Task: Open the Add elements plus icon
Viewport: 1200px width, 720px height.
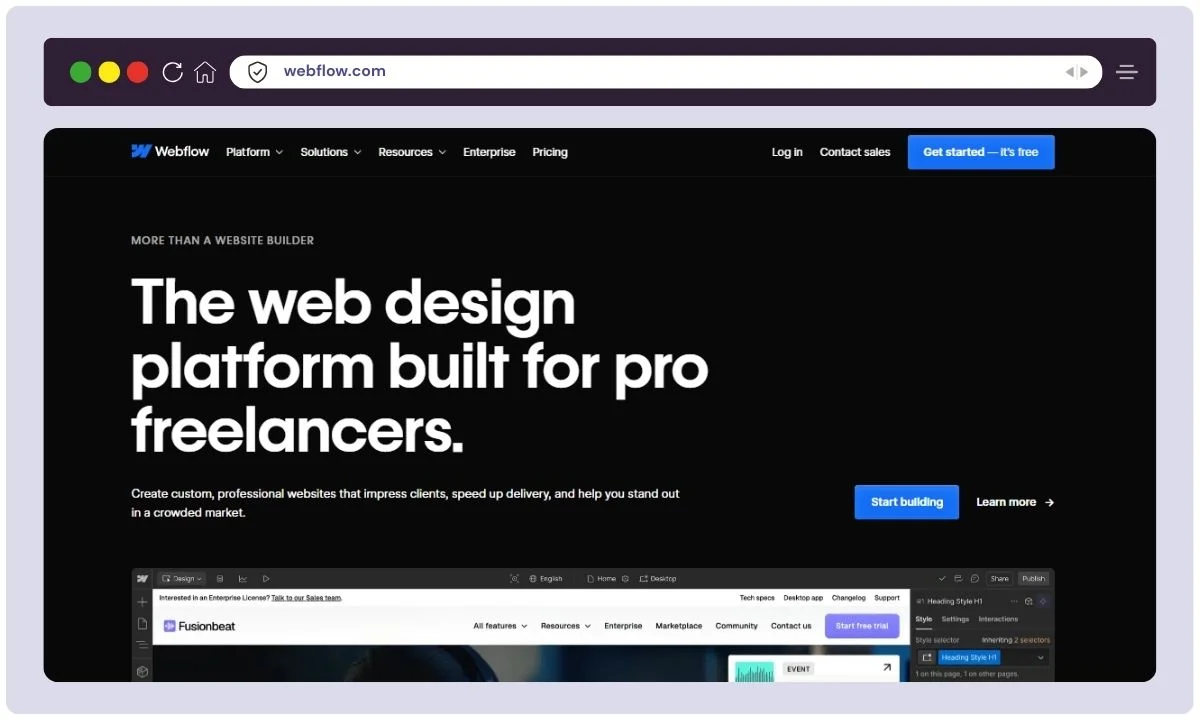Action: pyautogui.click(x=142, y=602)
